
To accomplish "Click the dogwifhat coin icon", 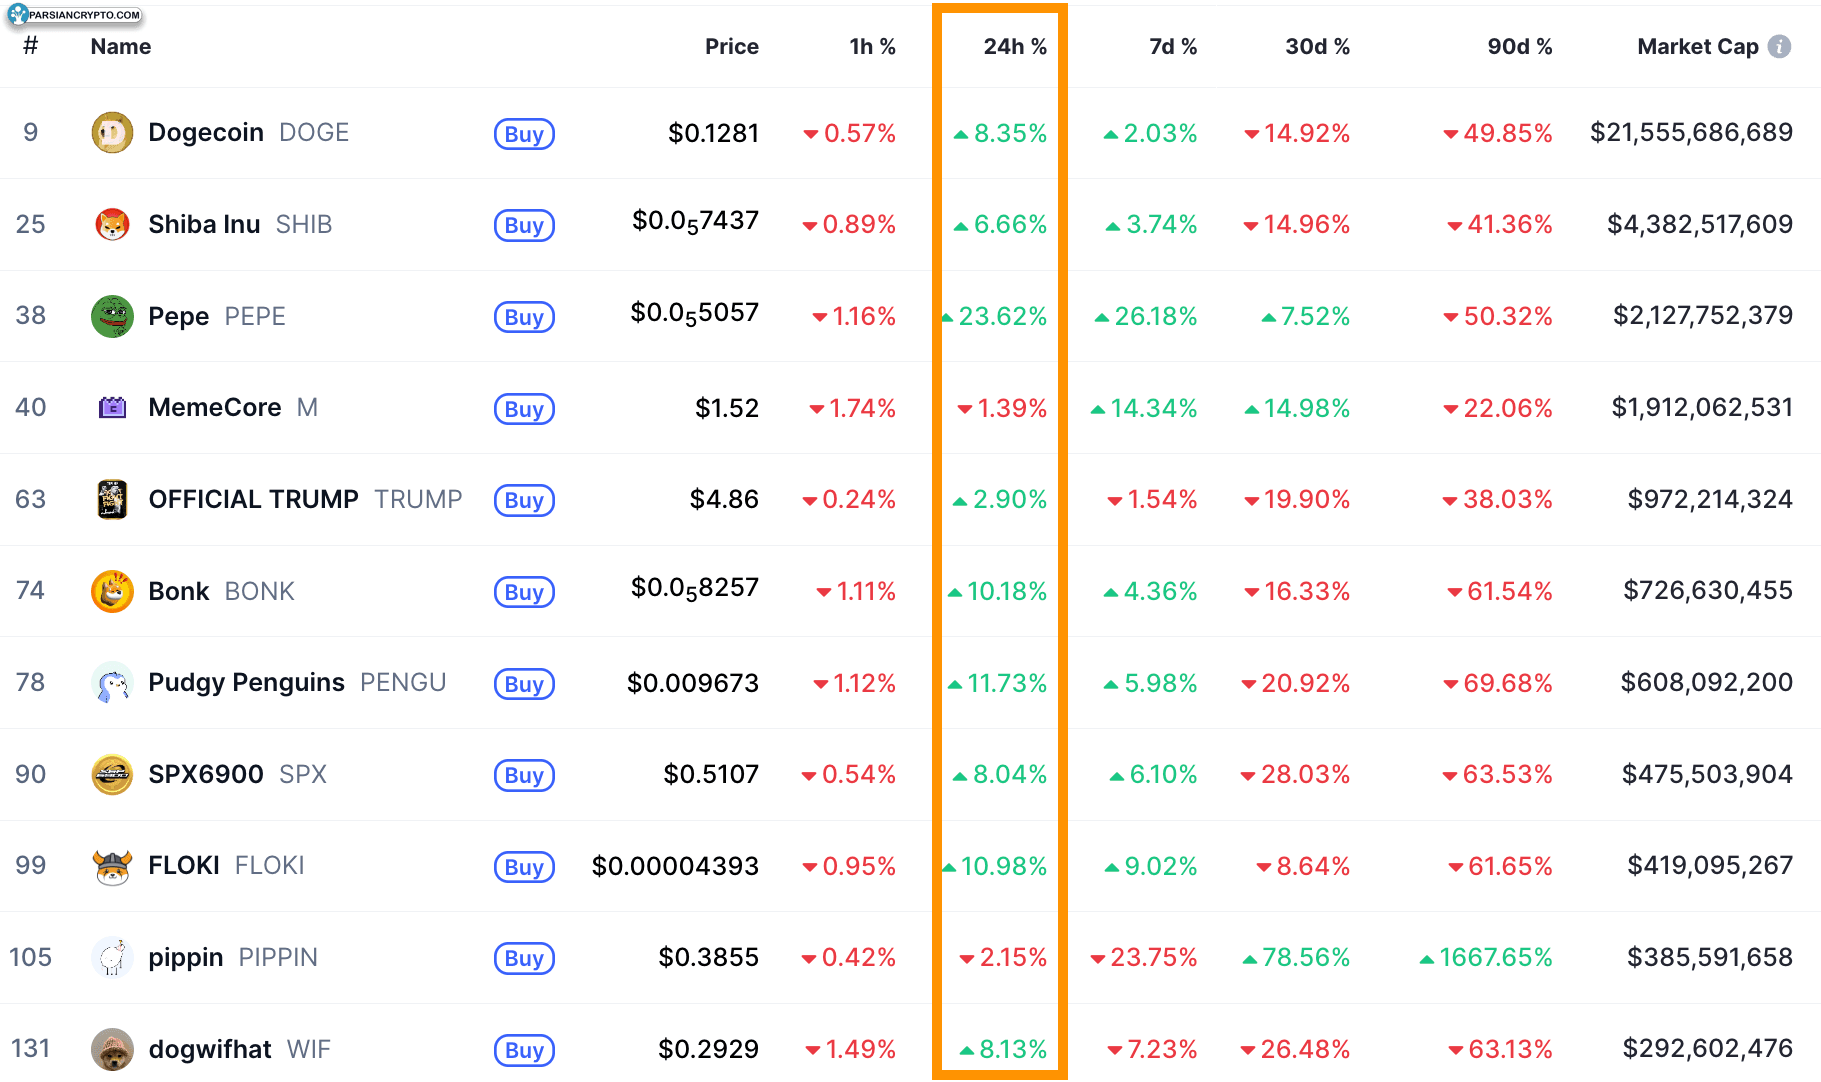I will [112, 1049].
